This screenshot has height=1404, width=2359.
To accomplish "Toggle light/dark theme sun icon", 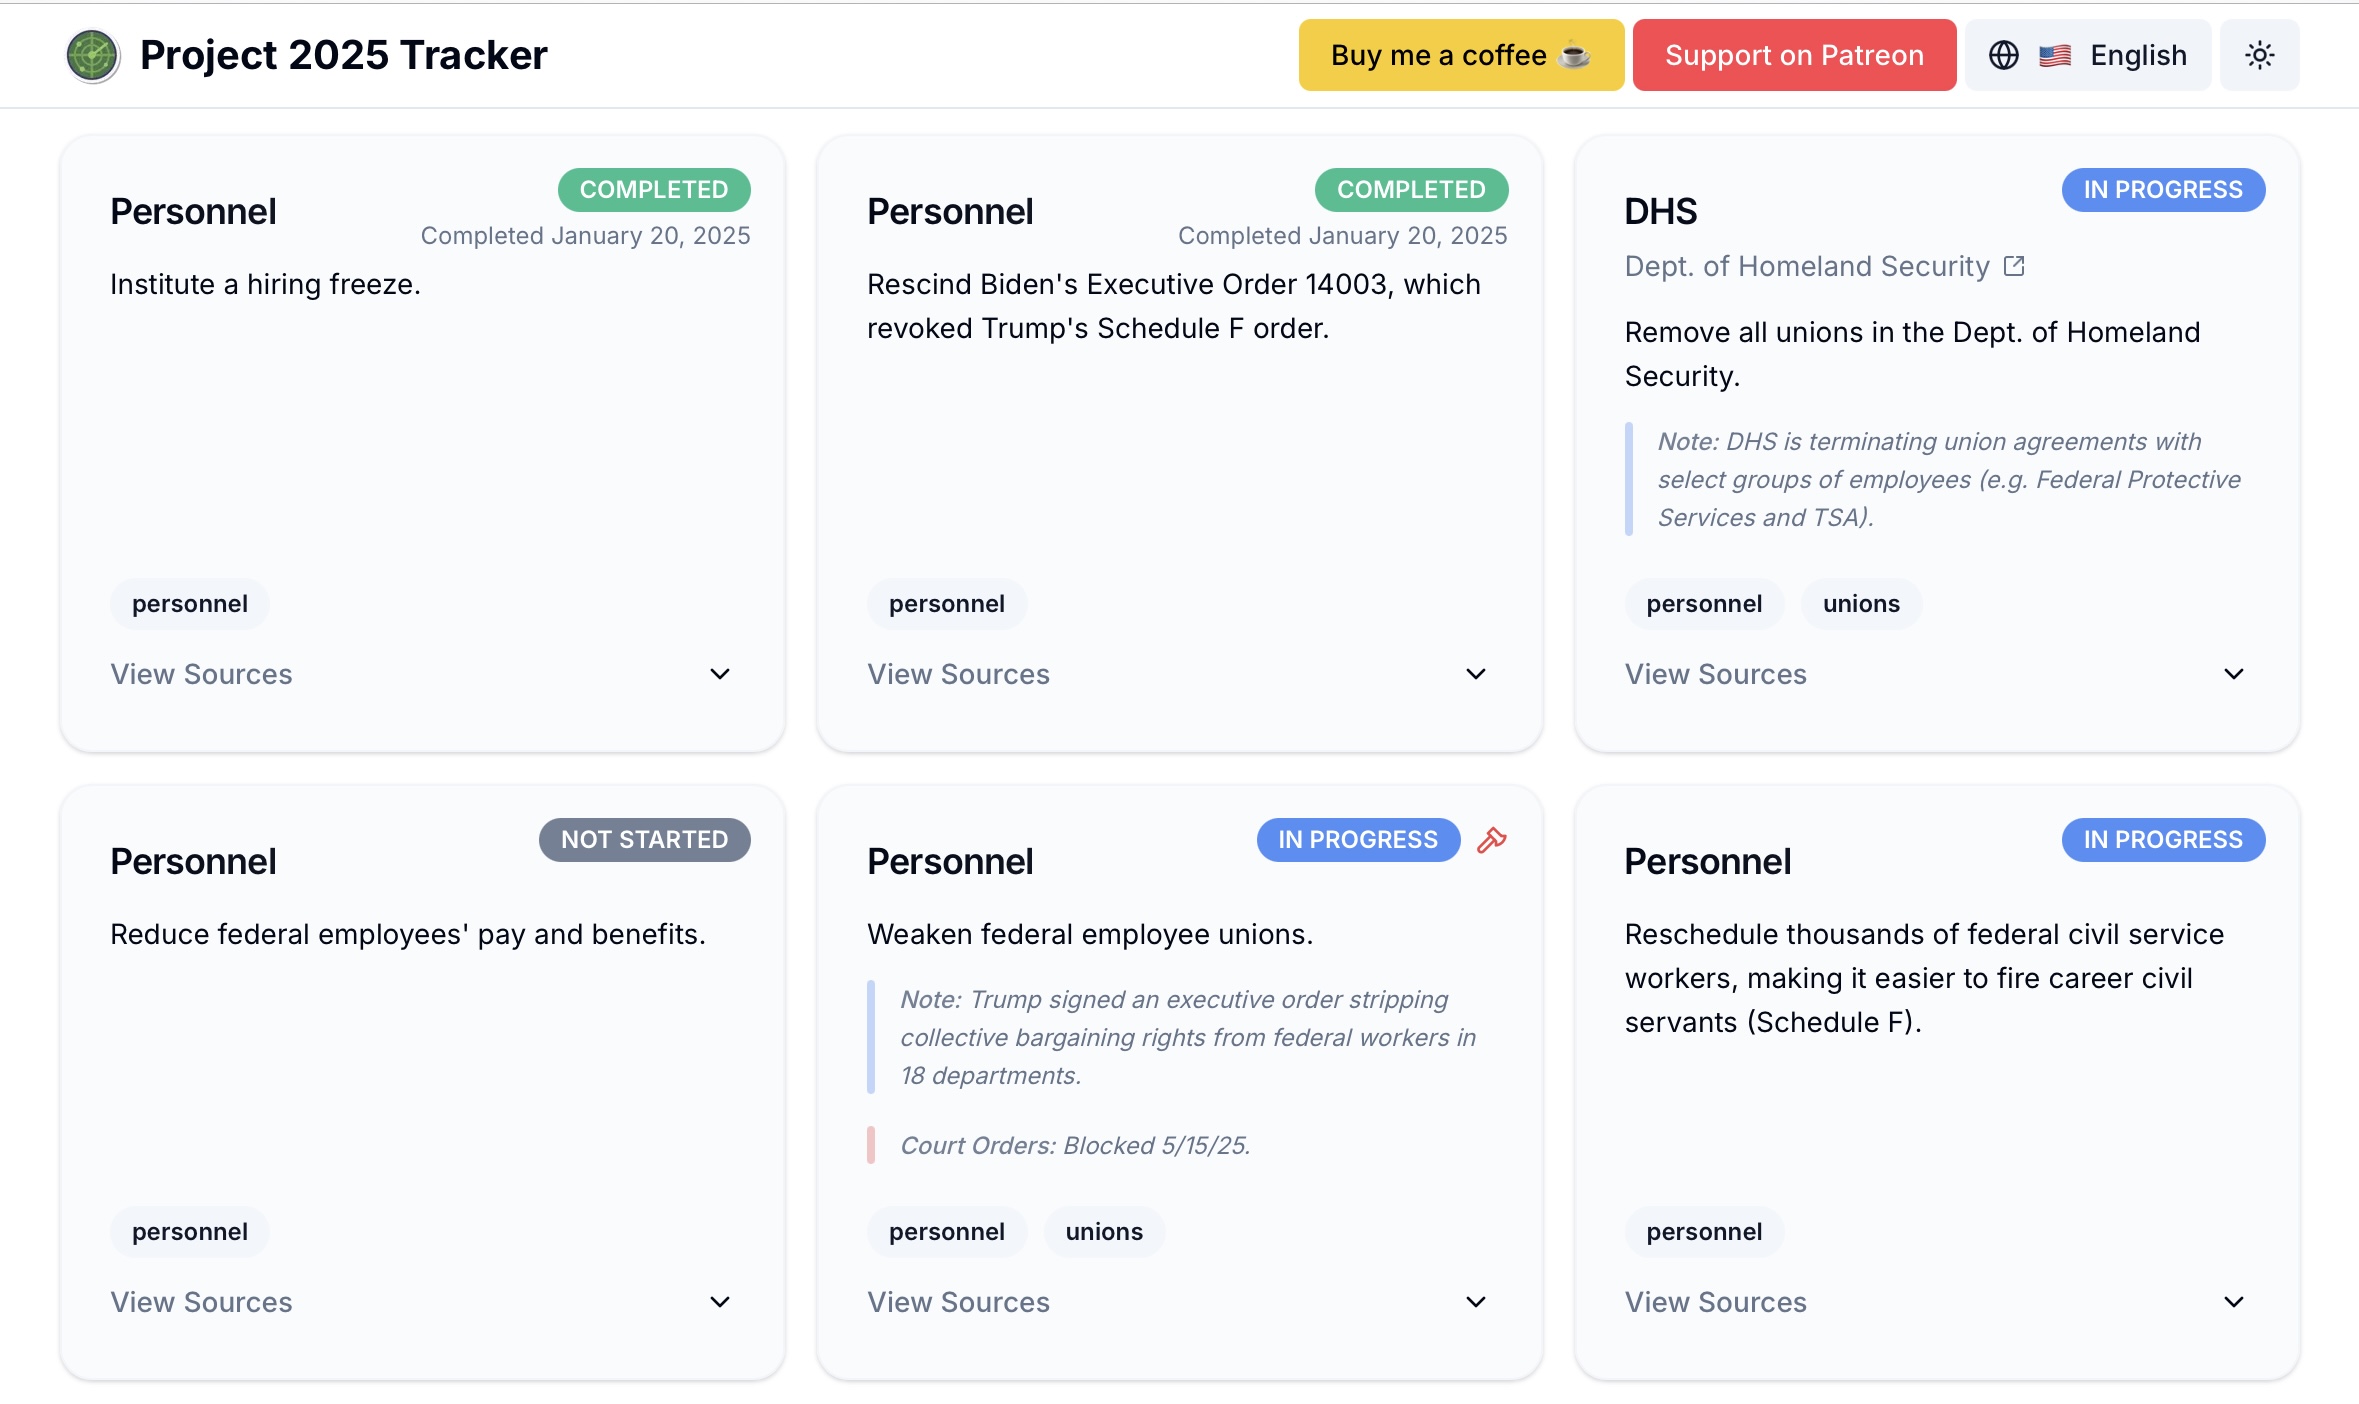I will 2259,56.
